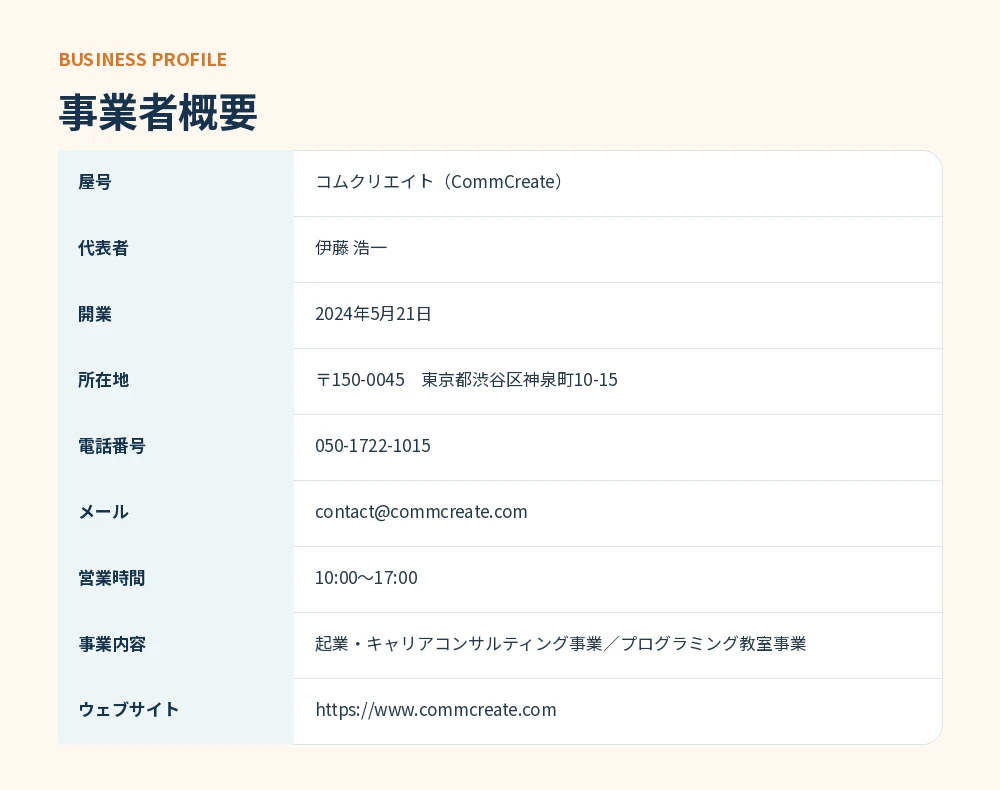Click the name 伊藤 浩一
Screen dimensions: 1000x790
pos(351,247)
